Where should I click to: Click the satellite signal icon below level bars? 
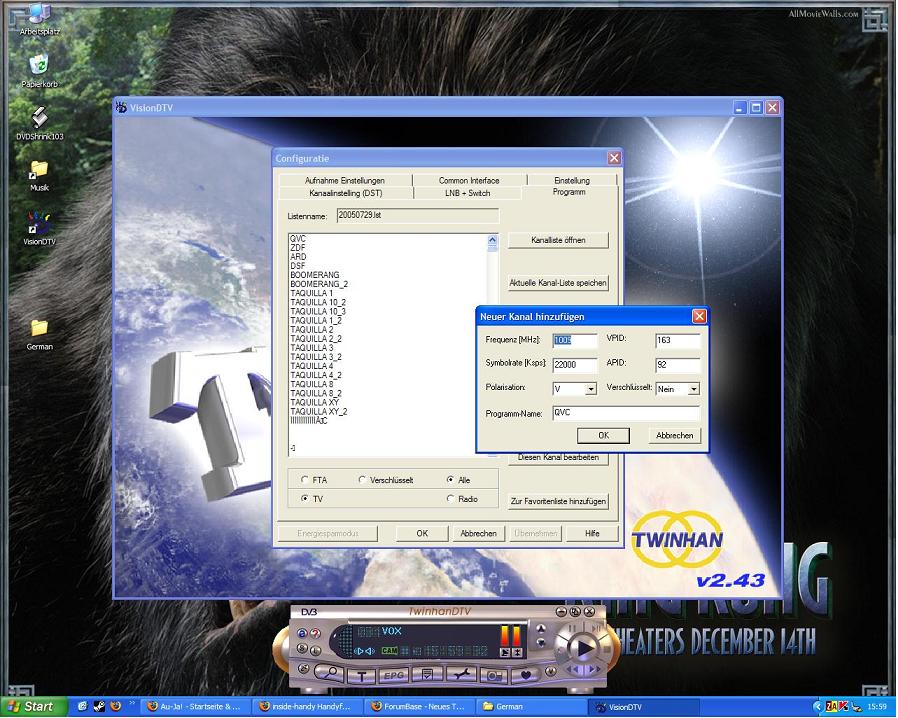pyautogui.click(x=505, y=652)
